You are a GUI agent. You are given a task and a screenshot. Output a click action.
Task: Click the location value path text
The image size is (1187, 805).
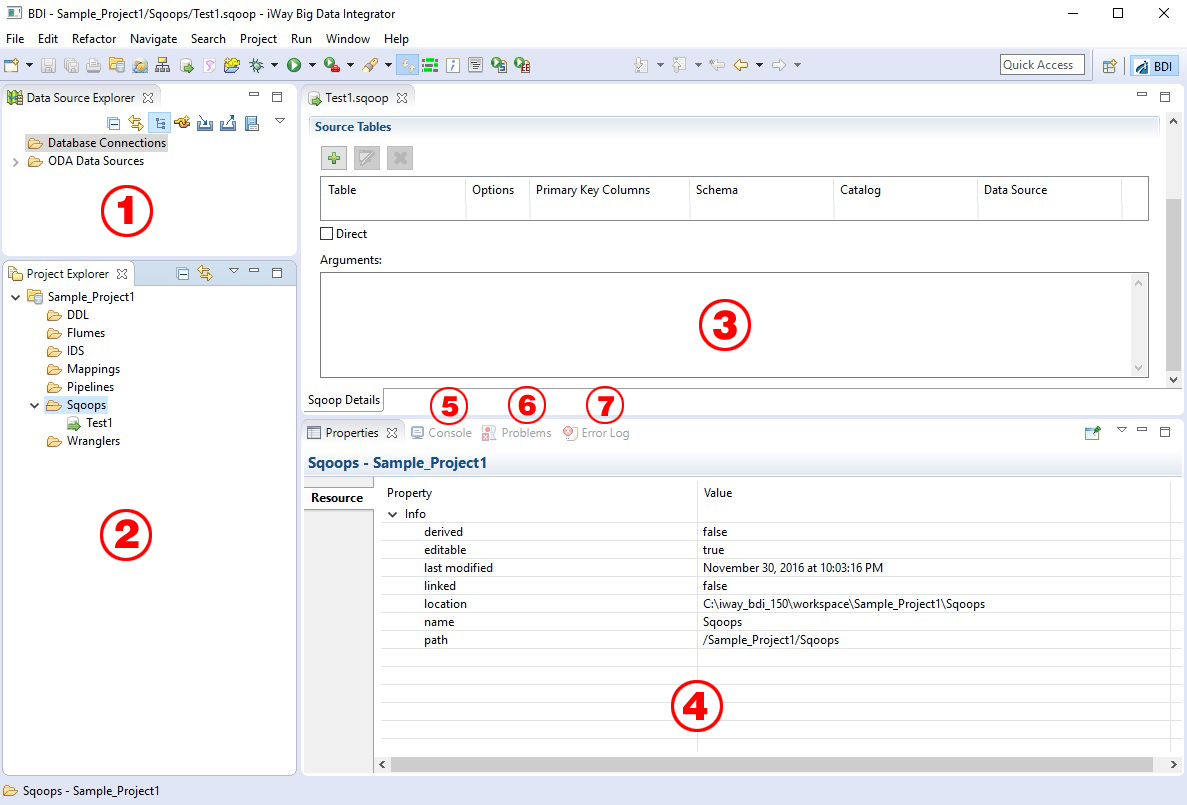(844, 604)
